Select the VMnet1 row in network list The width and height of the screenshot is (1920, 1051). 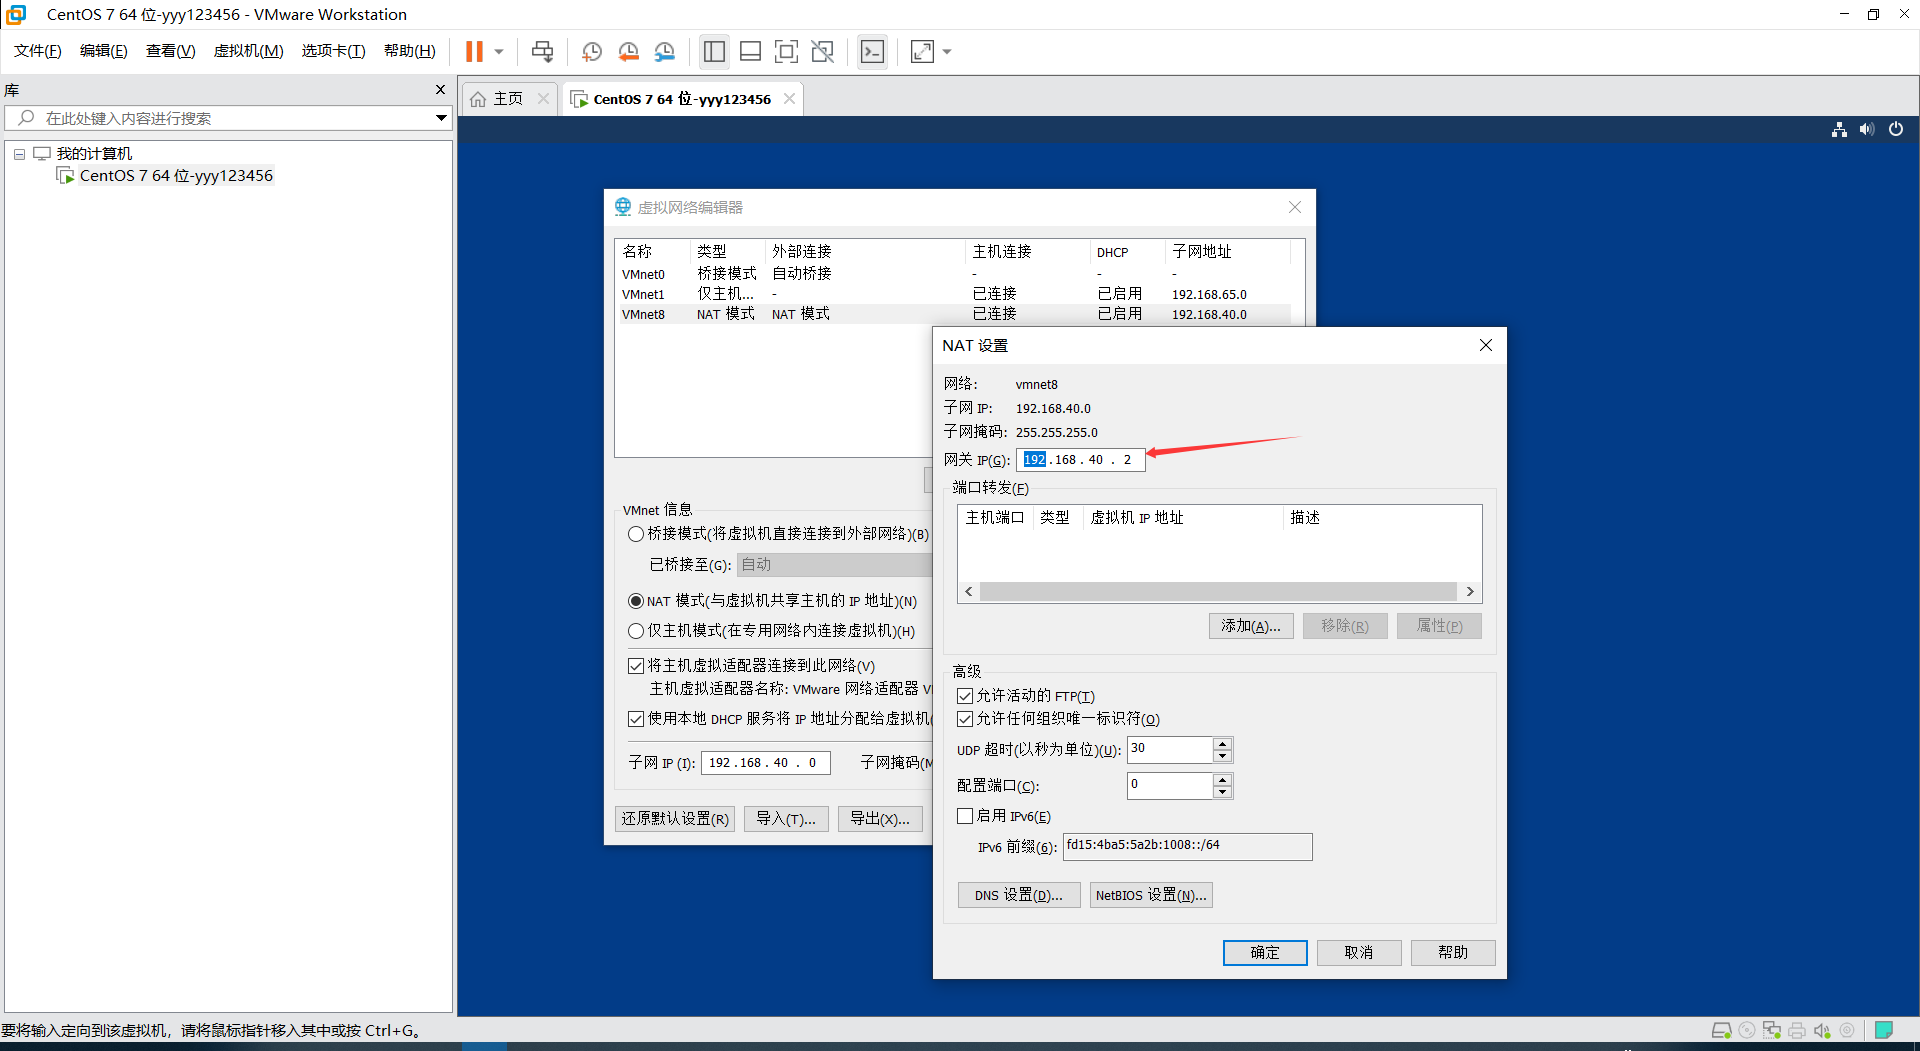point(953,294)
